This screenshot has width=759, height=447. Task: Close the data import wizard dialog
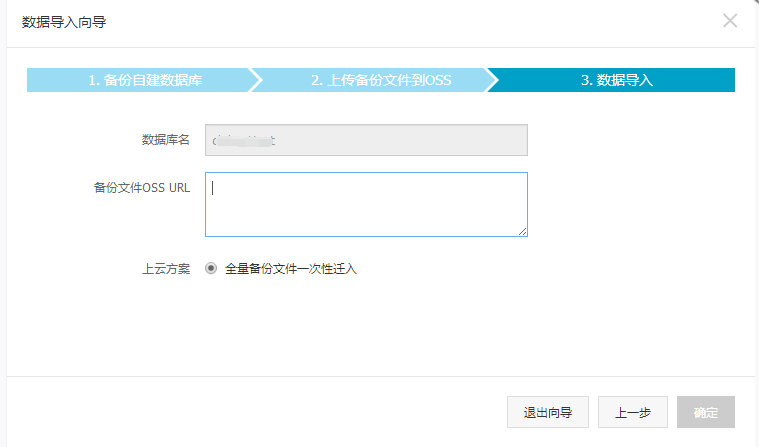[730, 21]
